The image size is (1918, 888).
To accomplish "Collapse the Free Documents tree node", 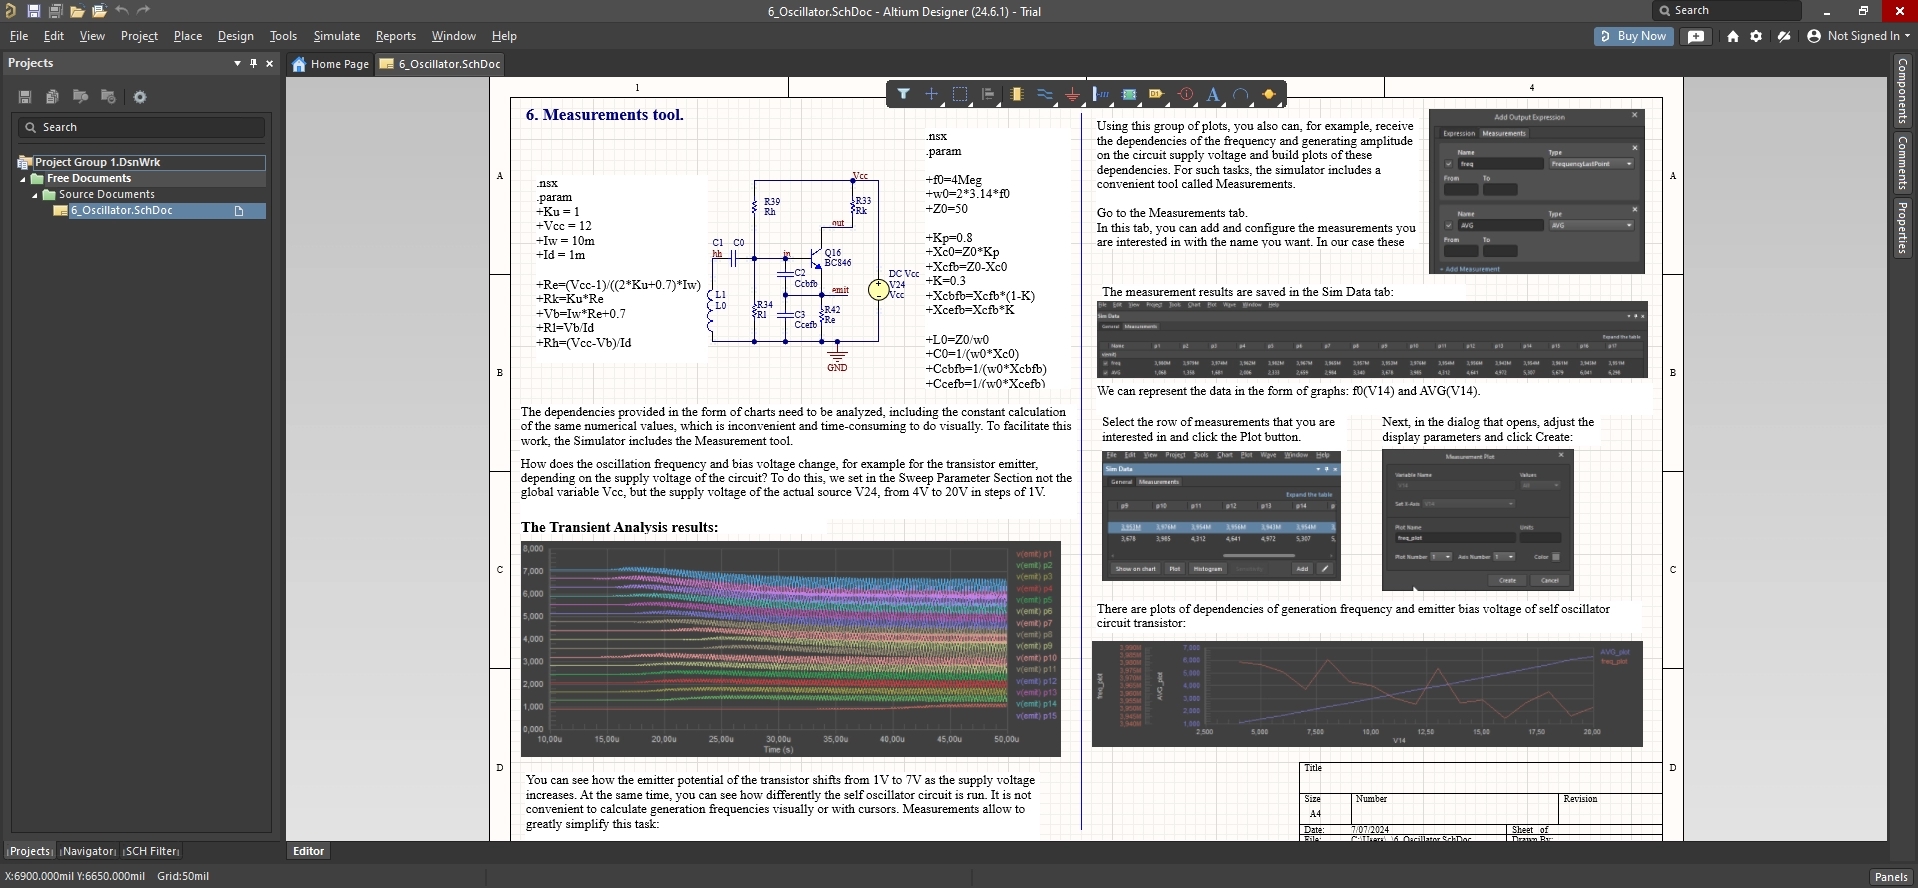I will point(23,179).
